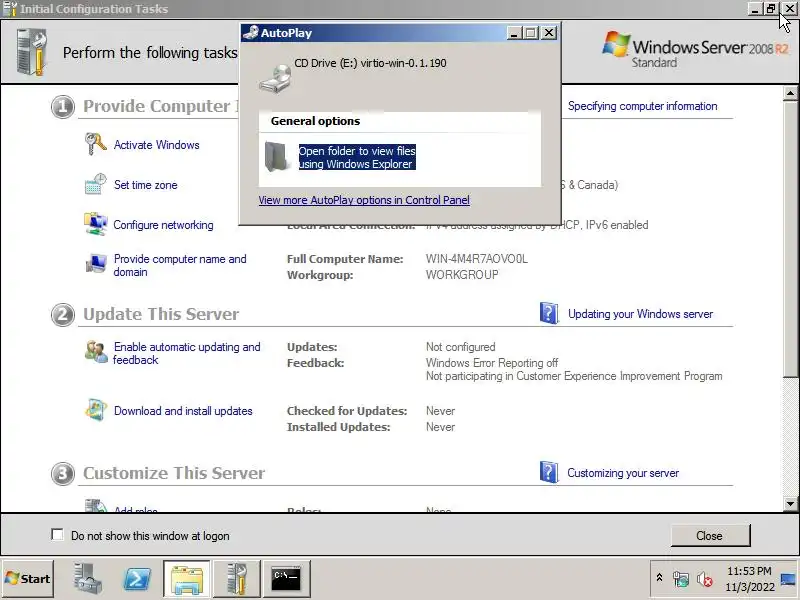Select Open folder to view files option

357,157
